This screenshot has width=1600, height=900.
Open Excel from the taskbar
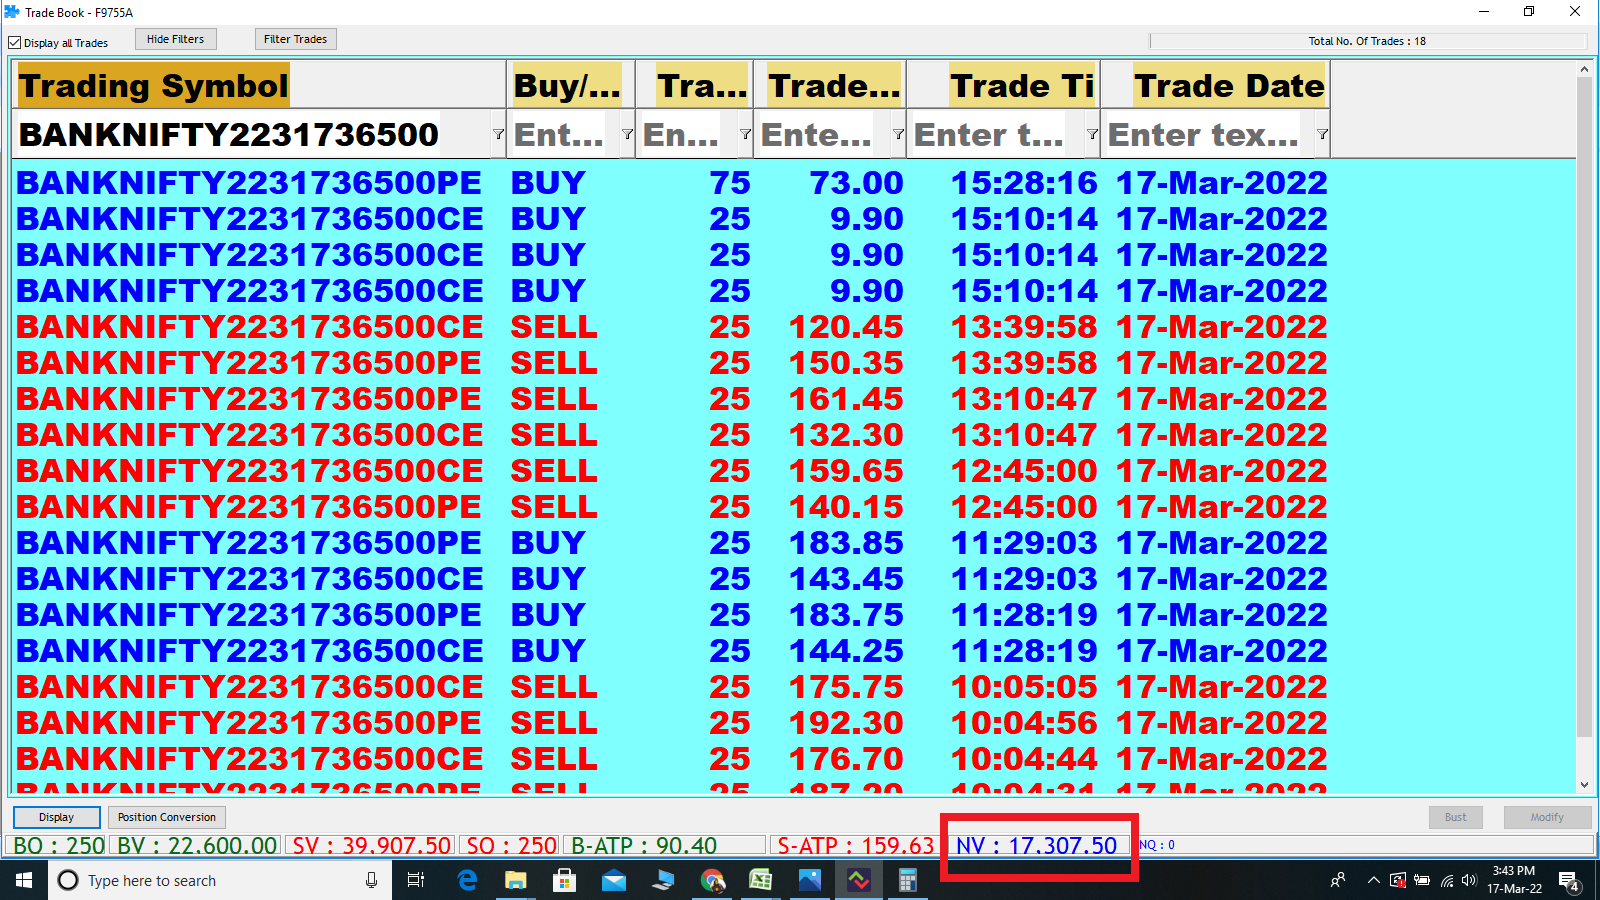click(761, 880)
